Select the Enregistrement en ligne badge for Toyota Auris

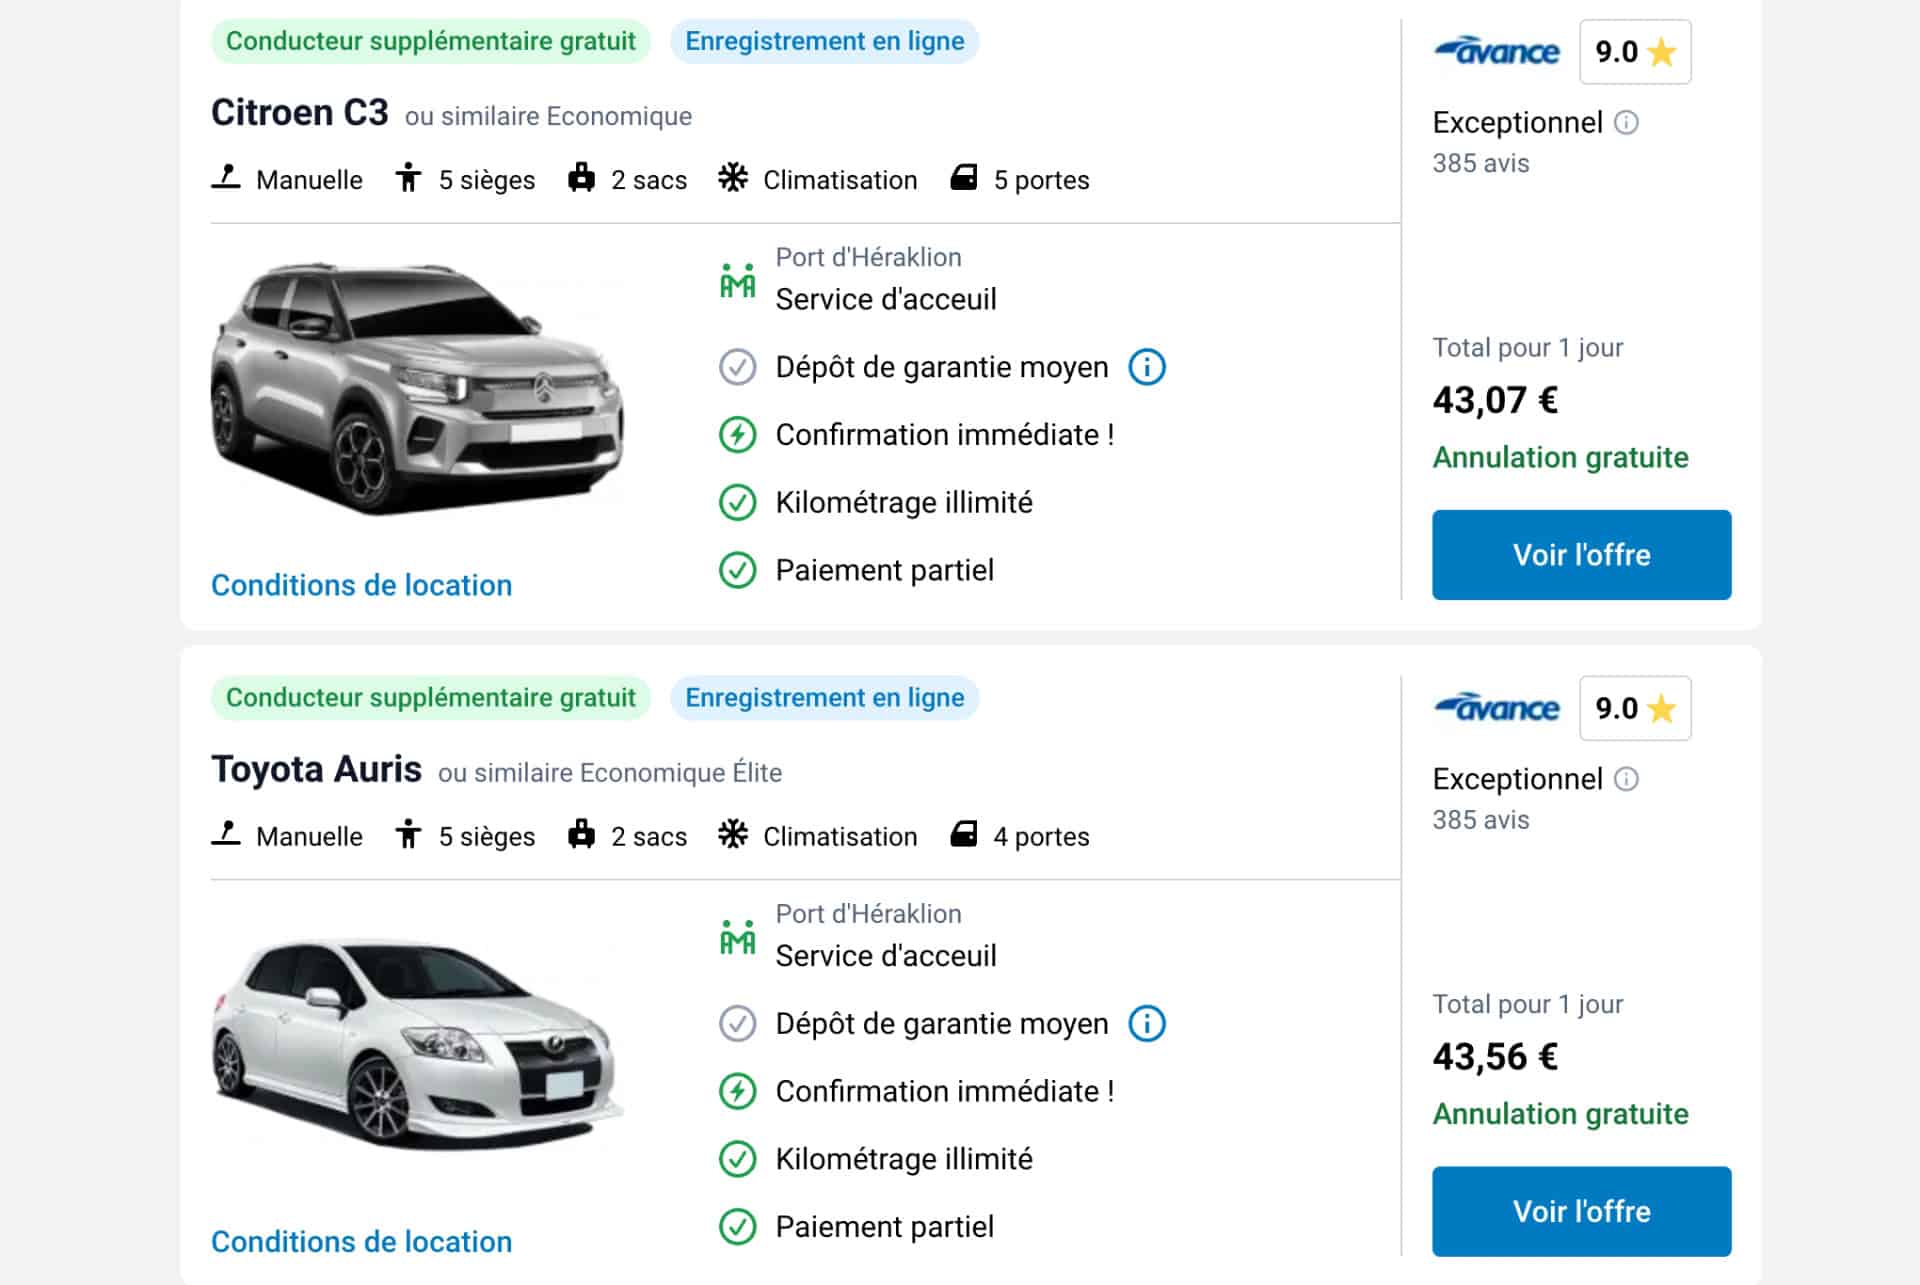click(x=825, y=697)
